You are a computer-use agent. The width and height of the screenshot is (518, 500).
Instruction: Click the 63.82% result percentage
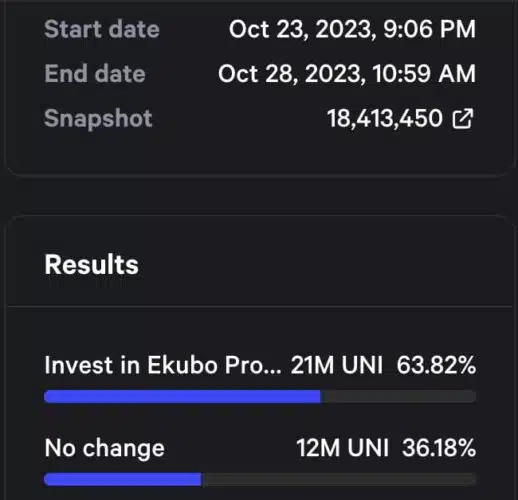[436, 365]
